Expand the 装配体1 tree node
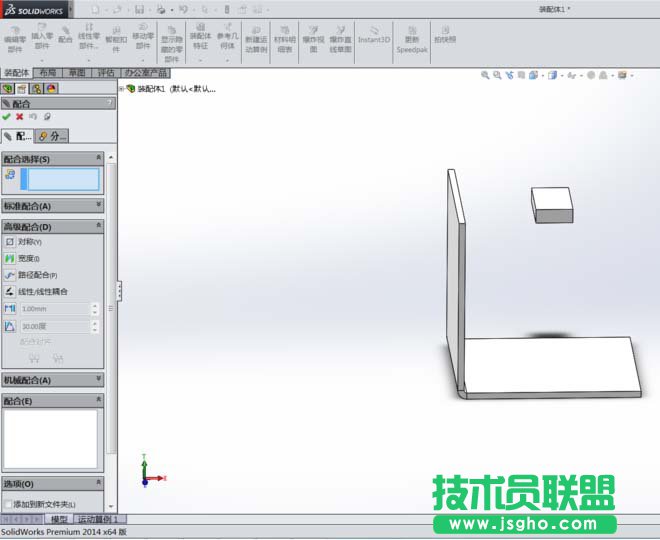Image resolution: width=660 pixels, height=540 pixels. tap(121, 89)
